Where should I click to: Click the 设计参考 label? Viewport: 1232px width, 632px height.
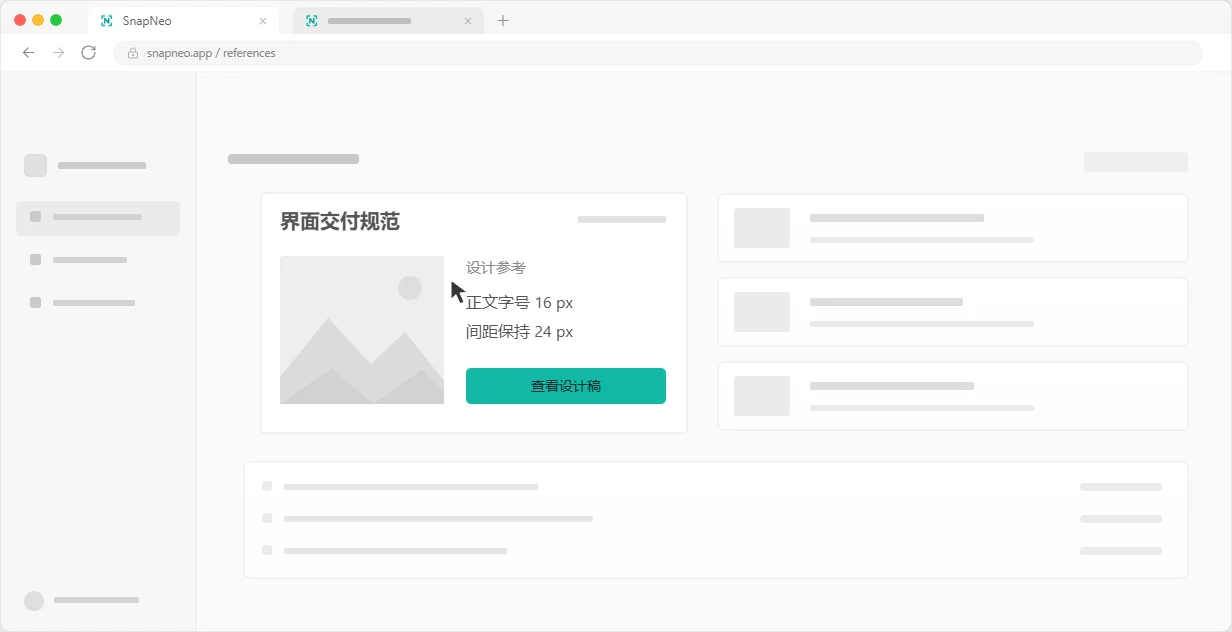click(x=496, y=268)
